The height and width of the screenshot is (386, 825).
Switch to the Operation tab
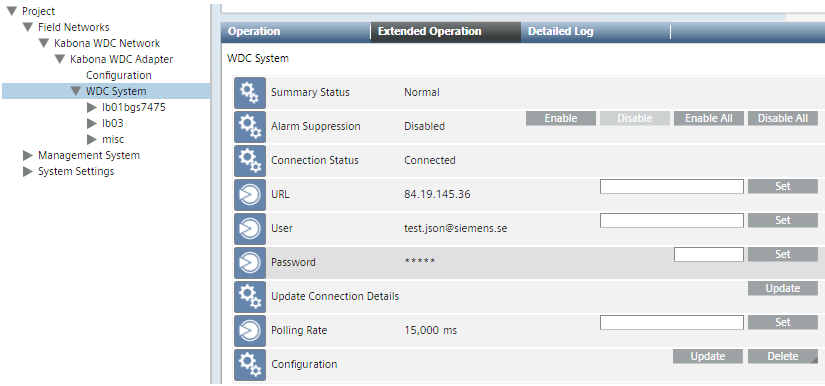[296, 32]
